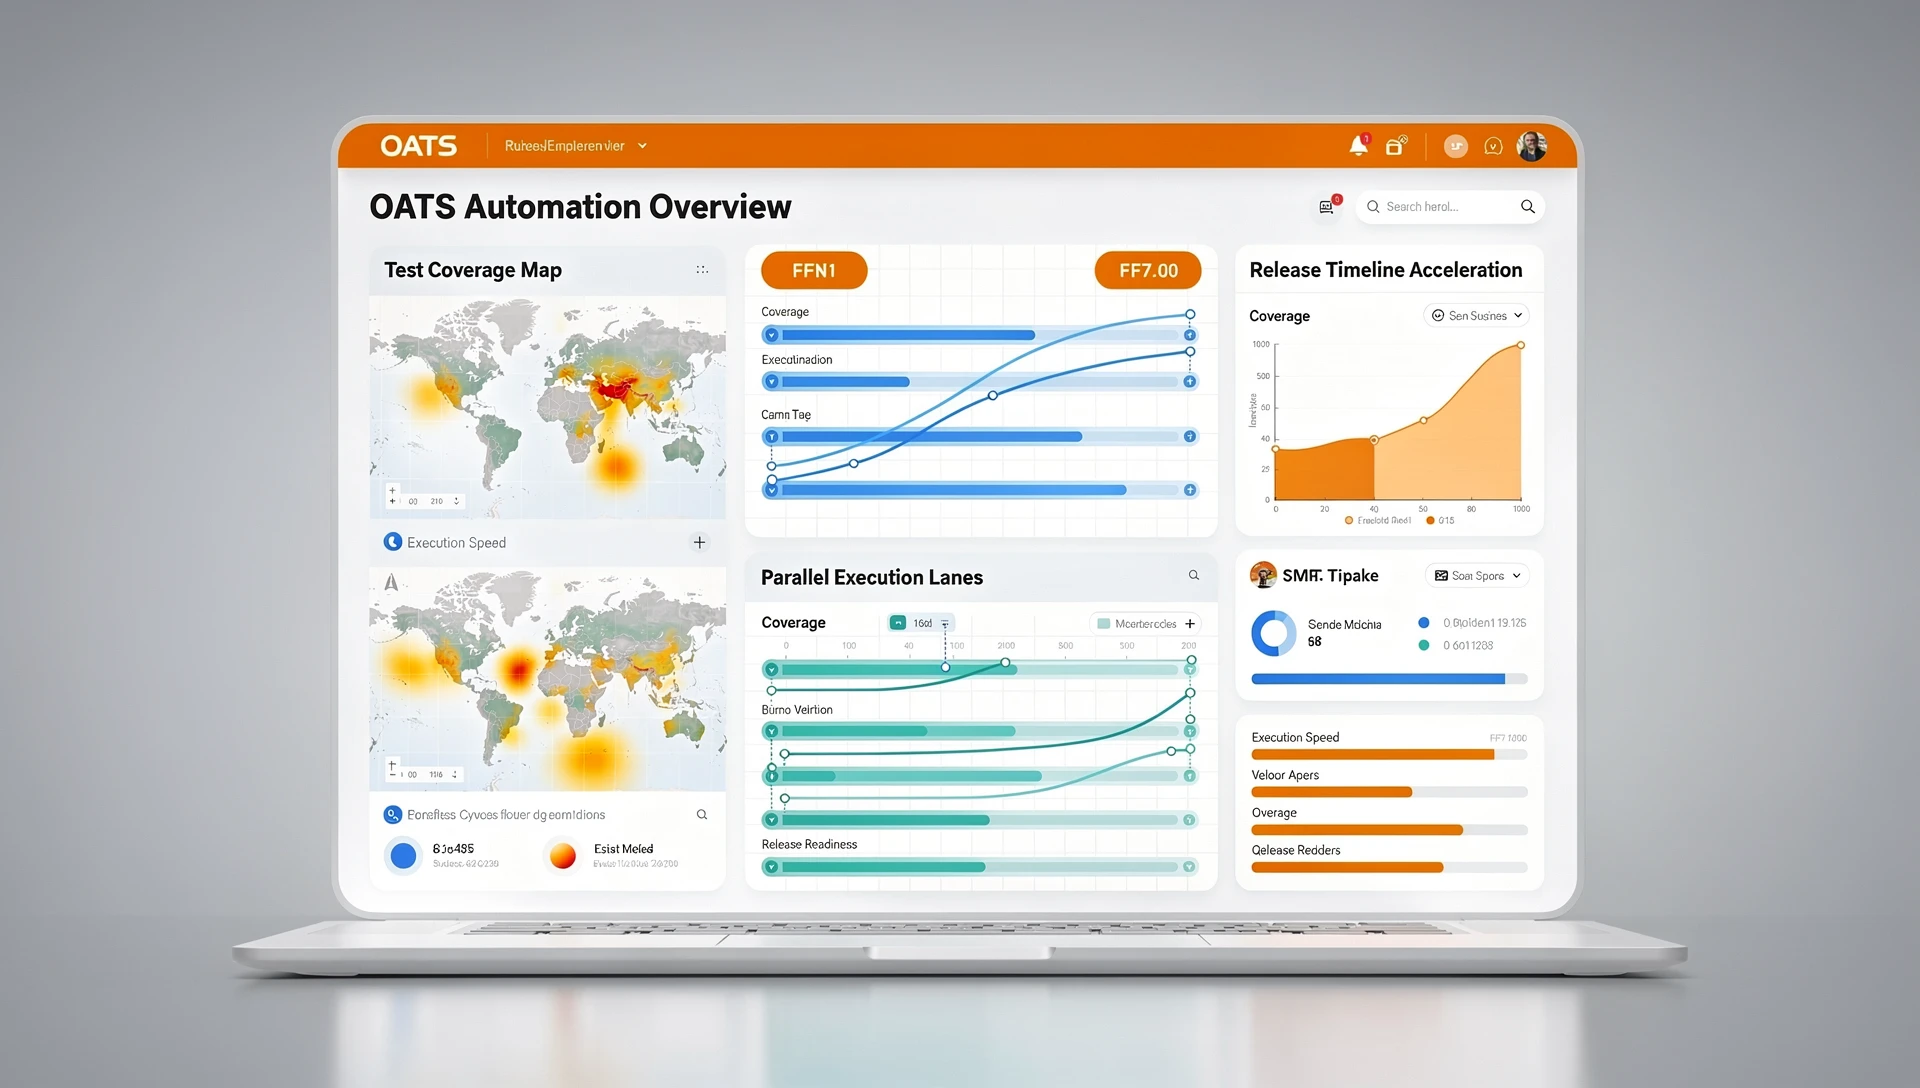The image size is (1920, 1088).
Task: Click the magnifier at search field's right
Action: tap(1527, 206)
